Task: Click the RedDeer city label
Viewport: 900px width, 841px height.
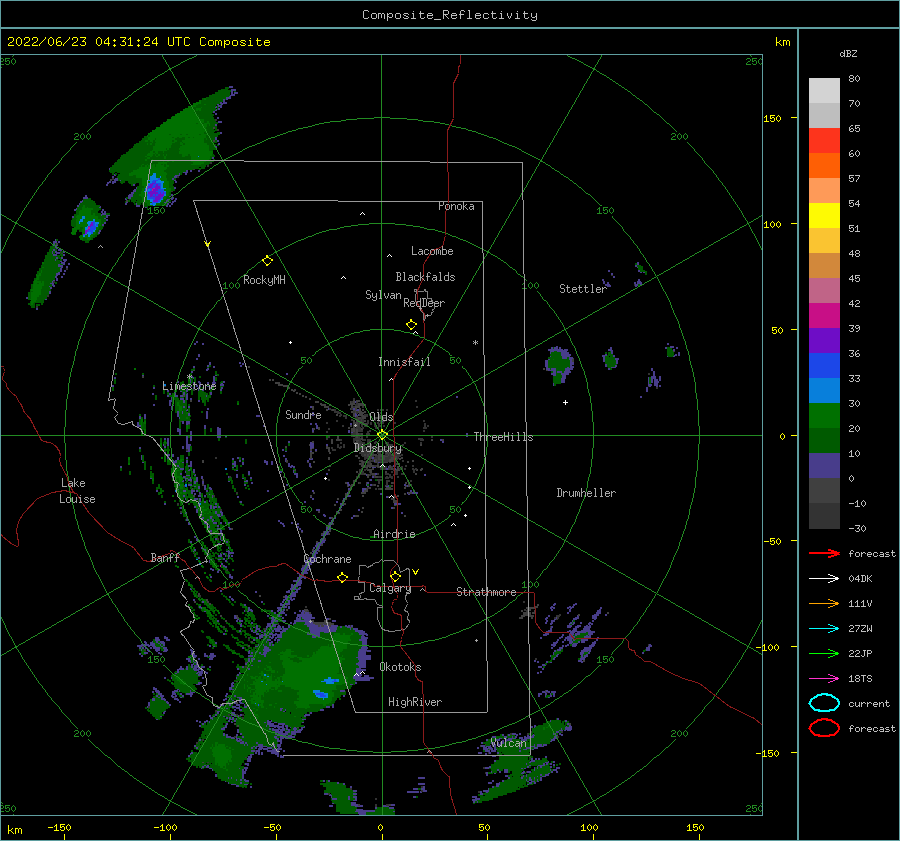Action: point(424,303)
